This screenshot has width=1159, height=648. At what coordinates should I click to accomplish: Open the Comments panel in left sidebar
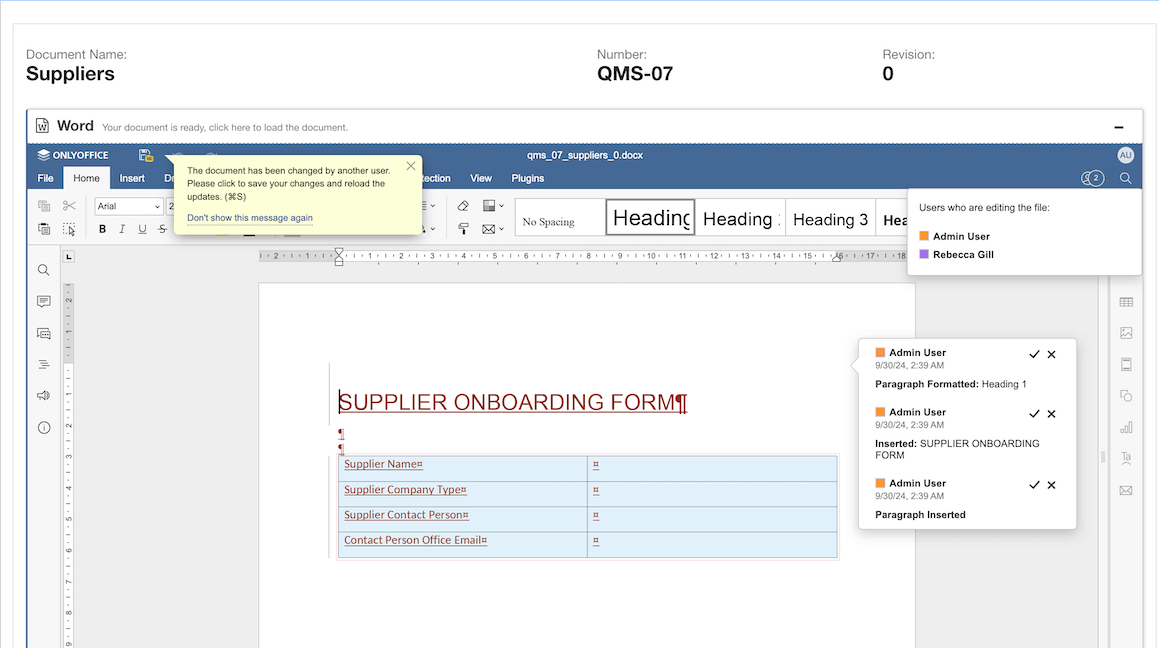[44, 301]
